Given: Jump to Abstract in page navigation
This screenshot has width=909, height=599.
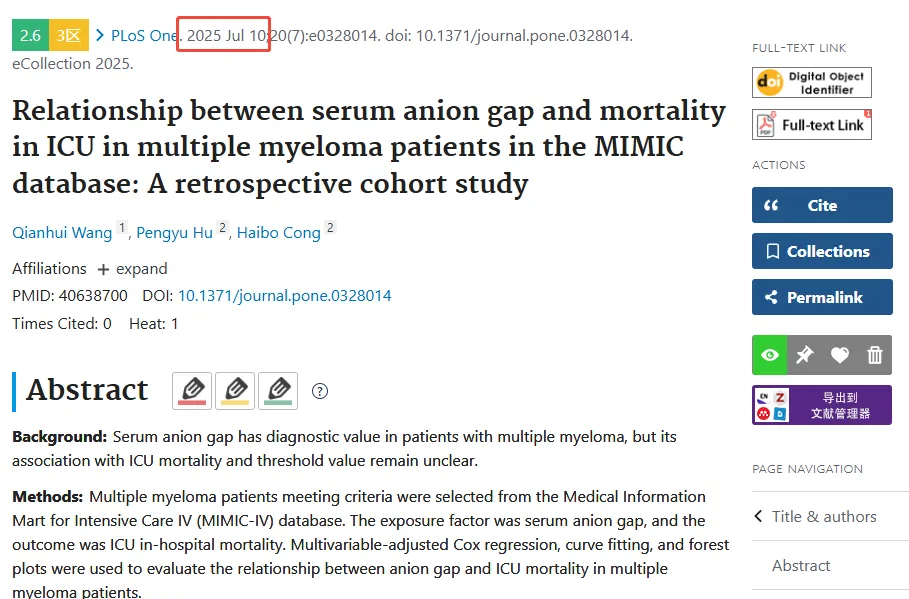Looking at the screenshot, I should tap(801, 565).
